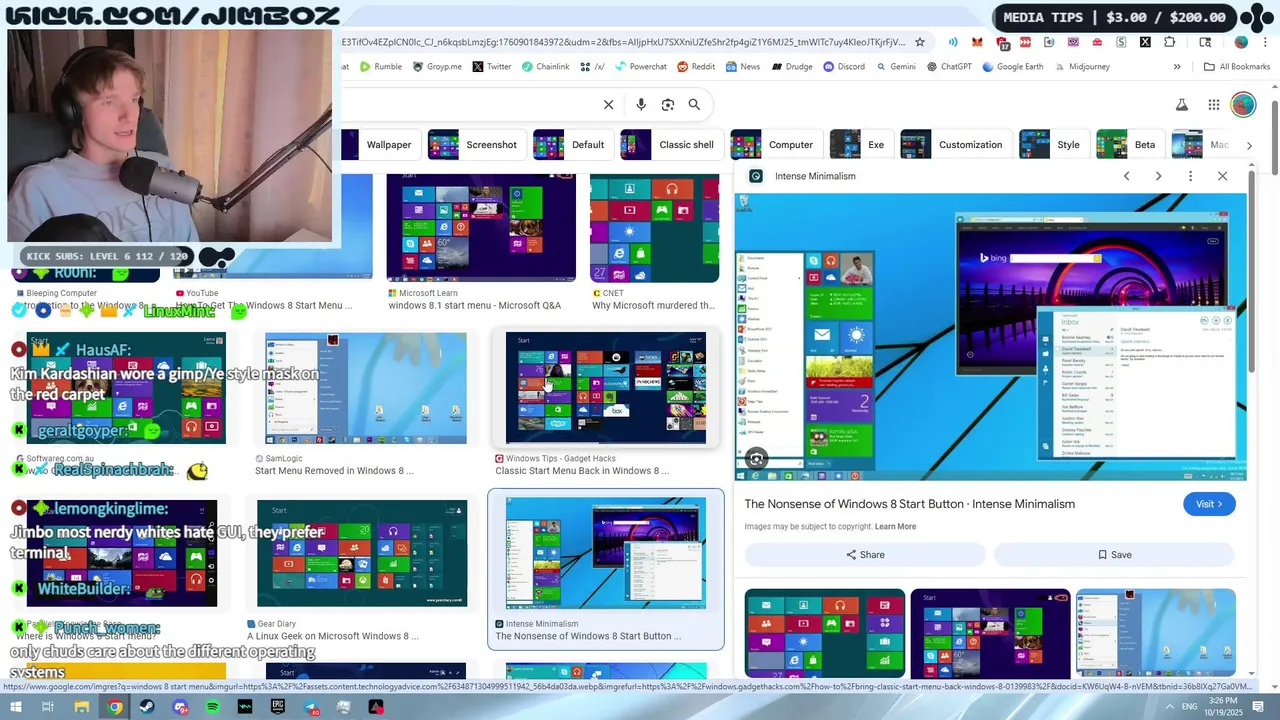Screen dimensions: 1280x720
Task: Share the previewed image
Action: pos(865,555)
